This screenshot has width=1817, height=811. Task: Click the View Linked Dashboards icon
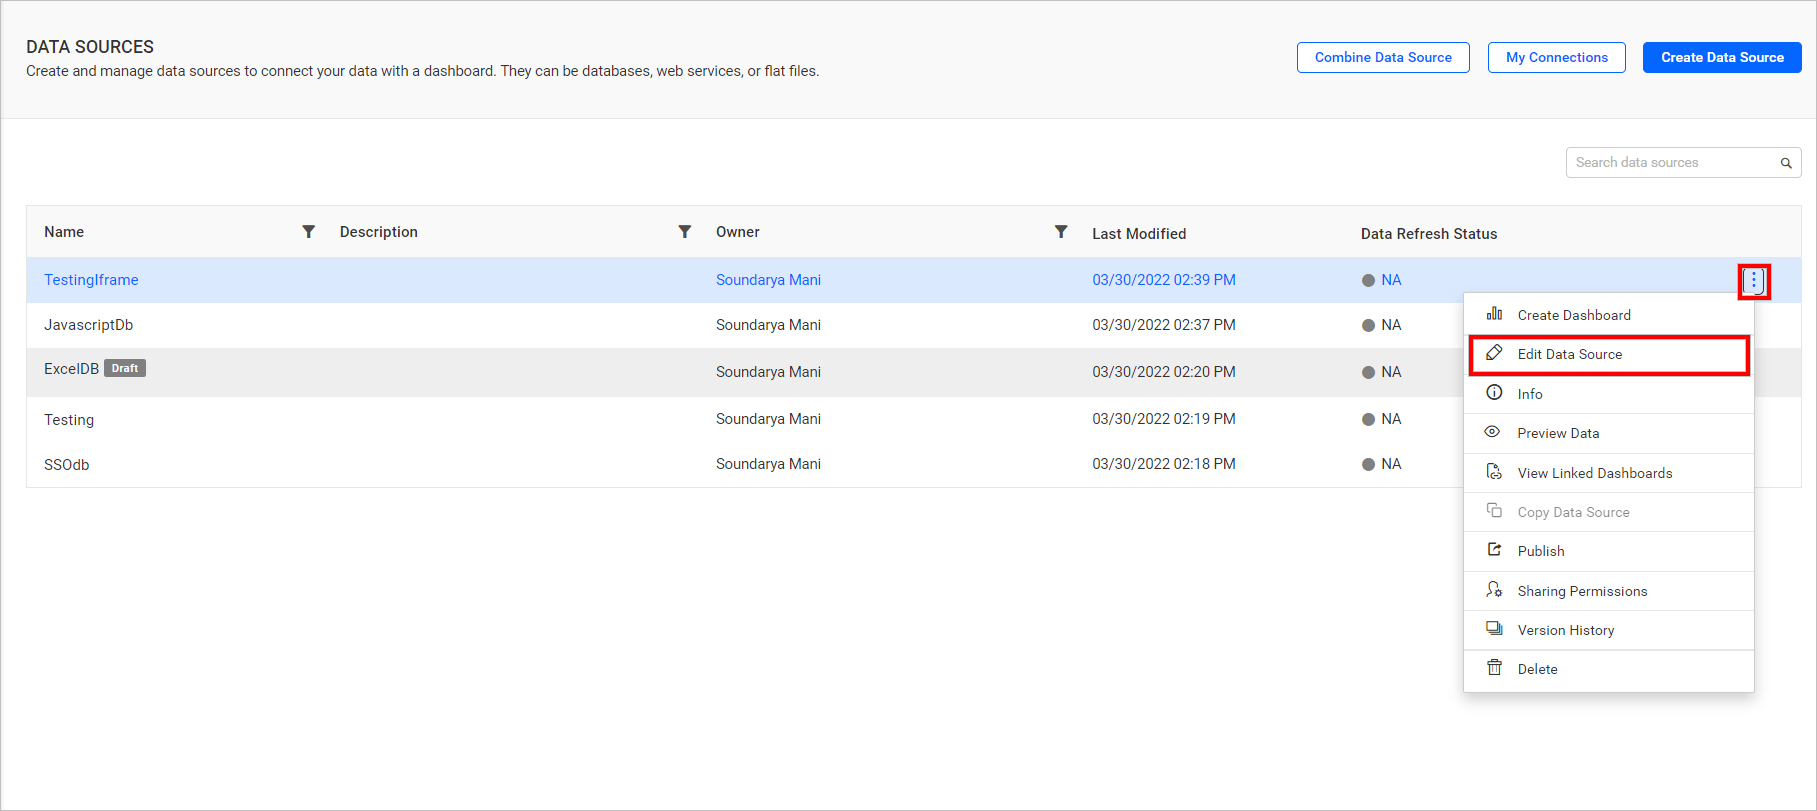pyautogui.click(x=1494, y=472)
